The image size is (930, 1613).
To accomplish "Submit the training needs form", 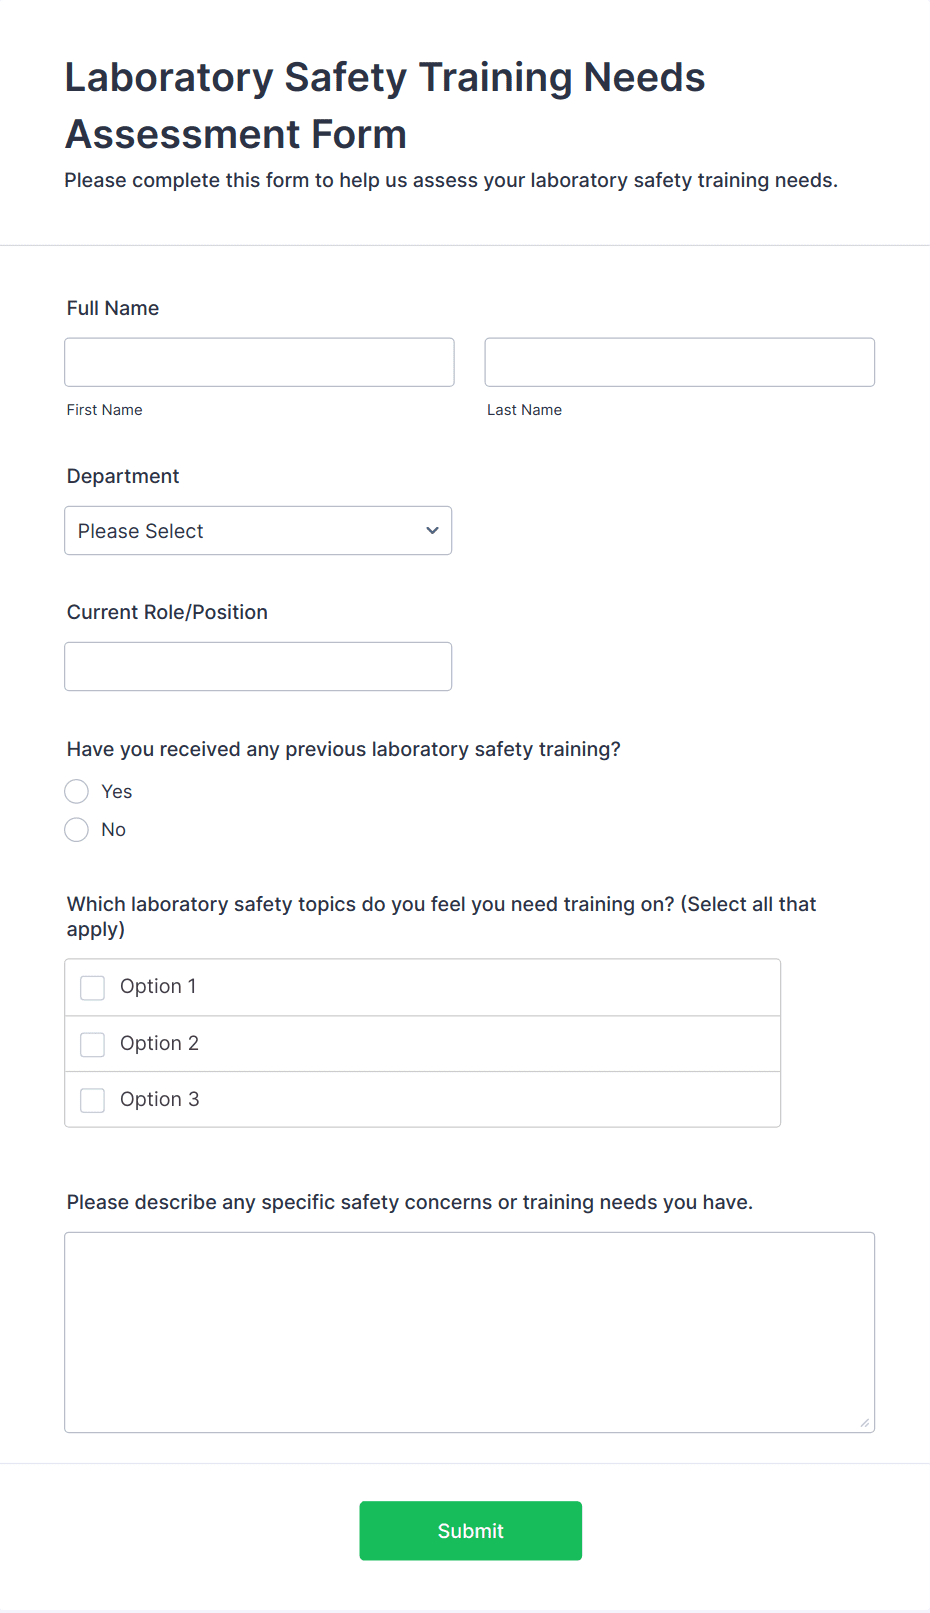I will 471,1530.
